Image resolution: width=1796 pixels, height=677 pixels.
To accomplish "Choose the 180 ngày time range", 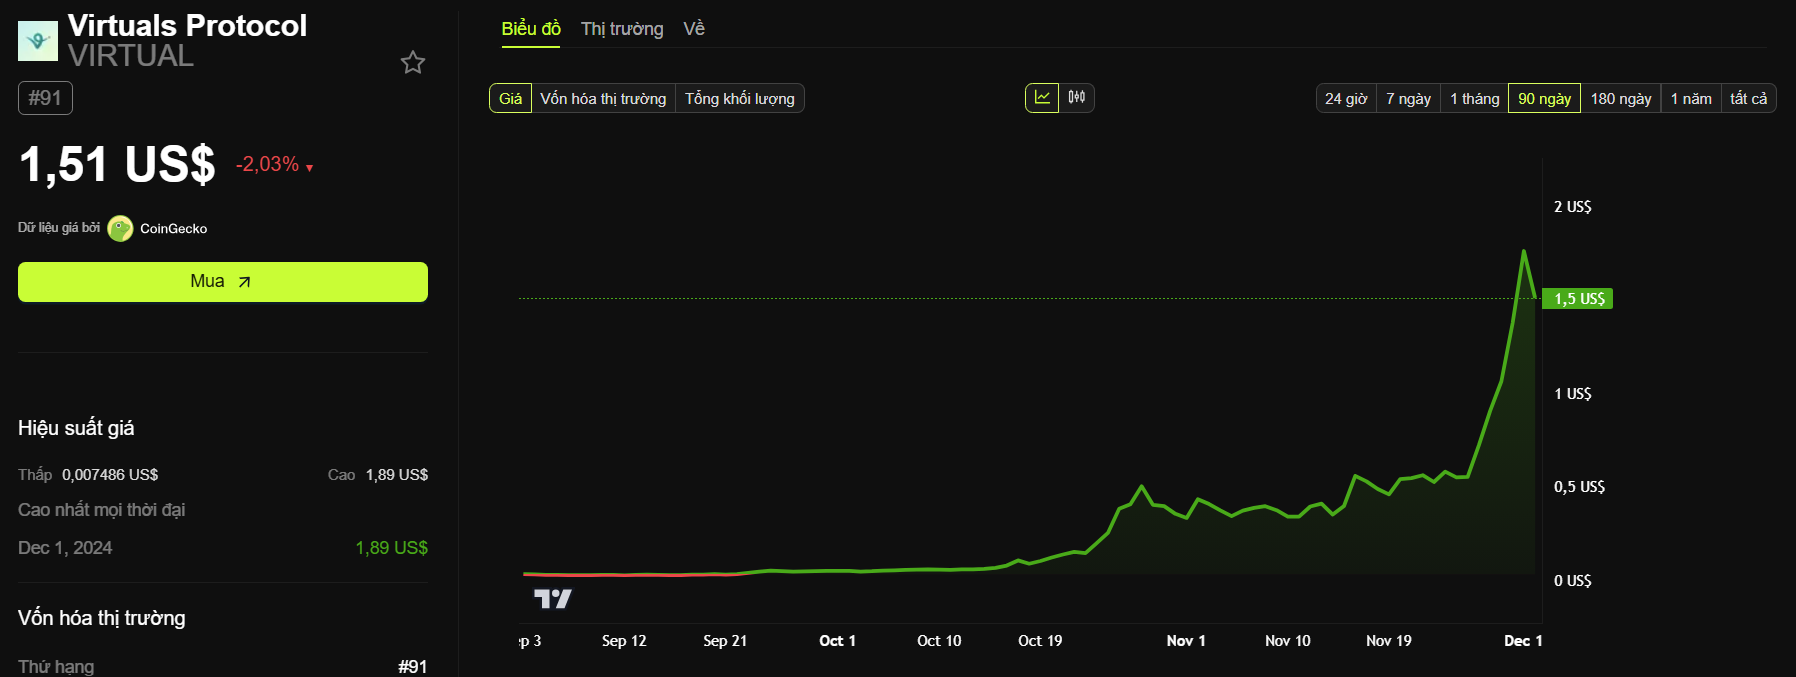I will [1620, 99].
